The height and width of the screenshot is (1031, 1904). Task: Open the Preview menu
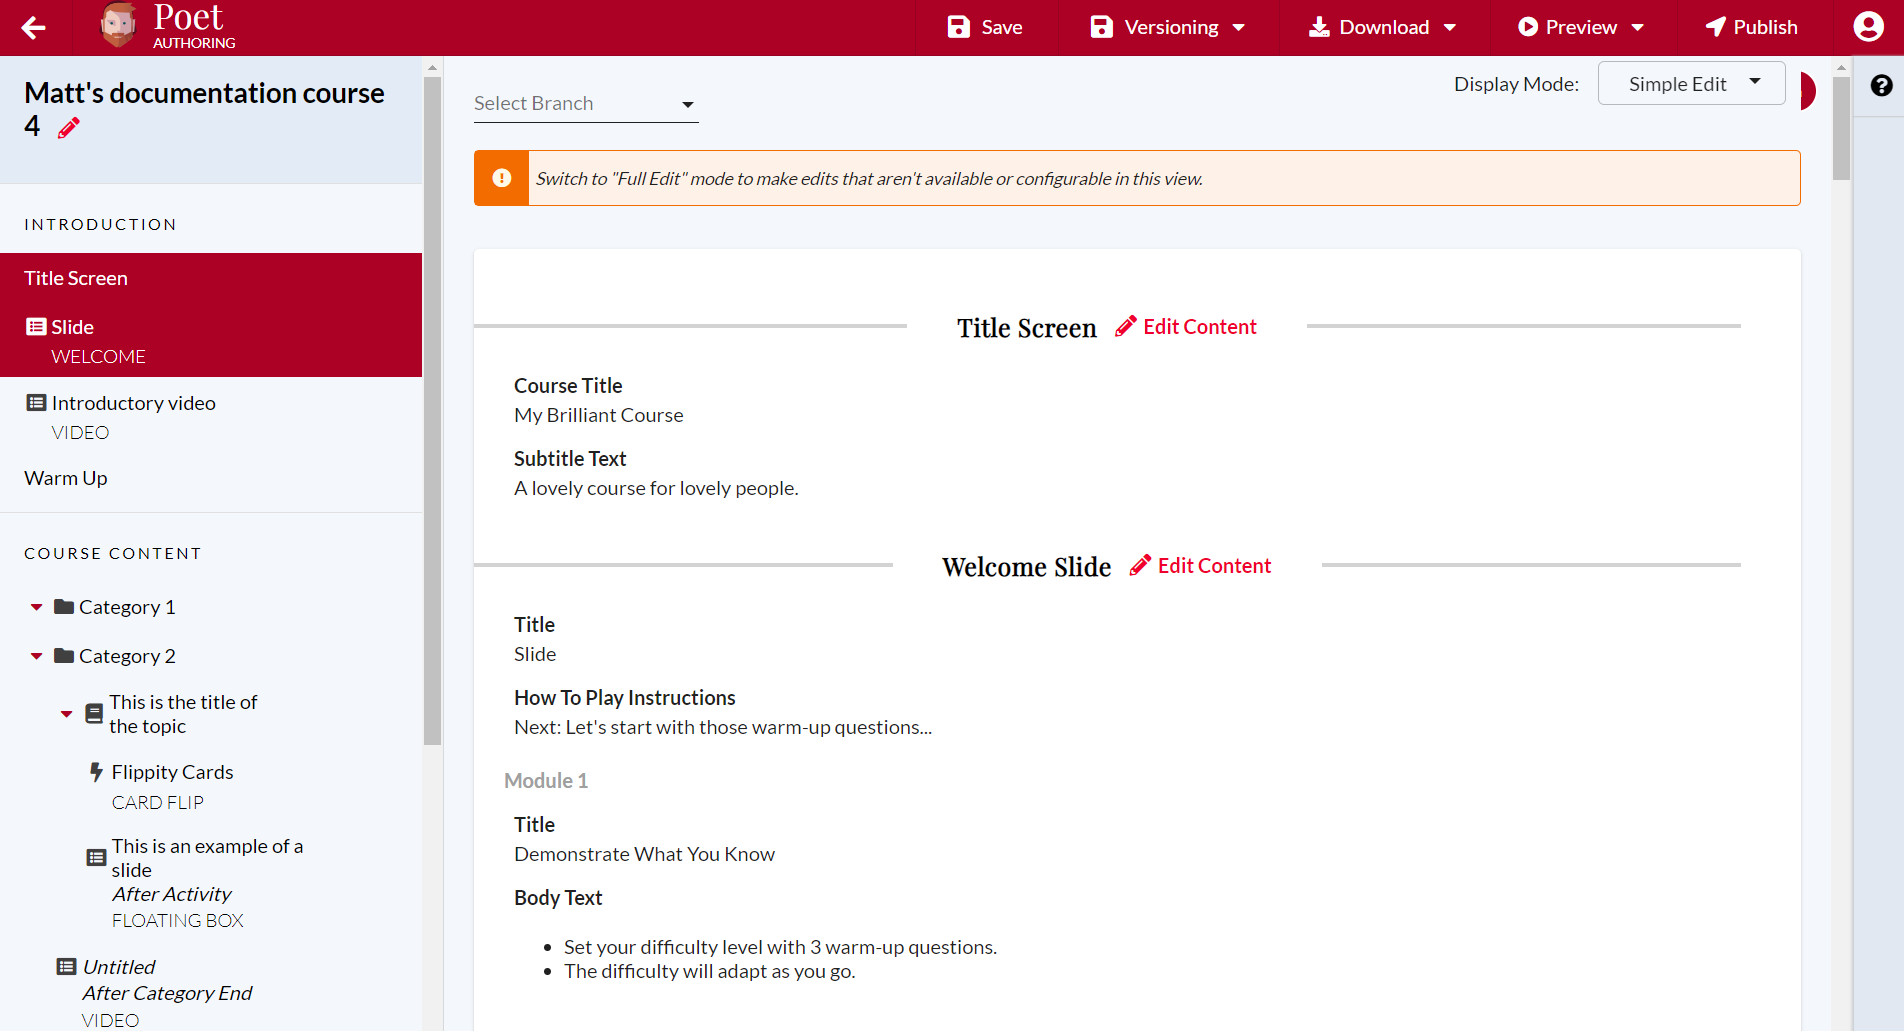(1579, 27)
